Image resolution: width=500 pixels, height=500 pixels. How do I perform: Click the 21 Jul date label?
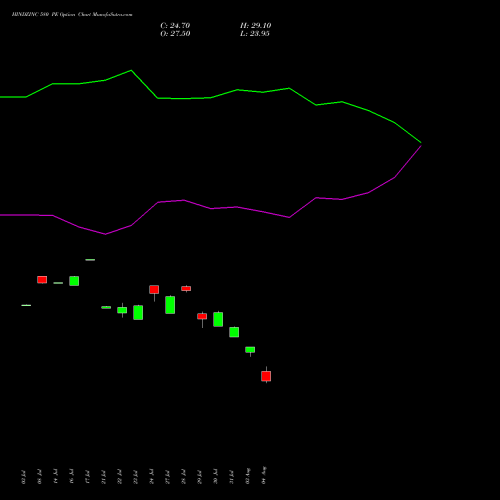104,477
